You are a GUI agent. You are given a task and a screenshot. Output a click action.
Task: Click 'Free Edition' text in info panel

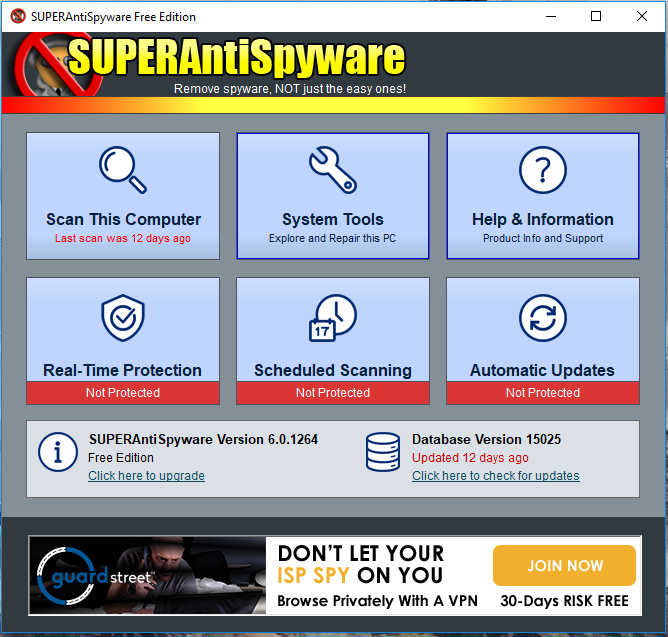click(121, 458)
